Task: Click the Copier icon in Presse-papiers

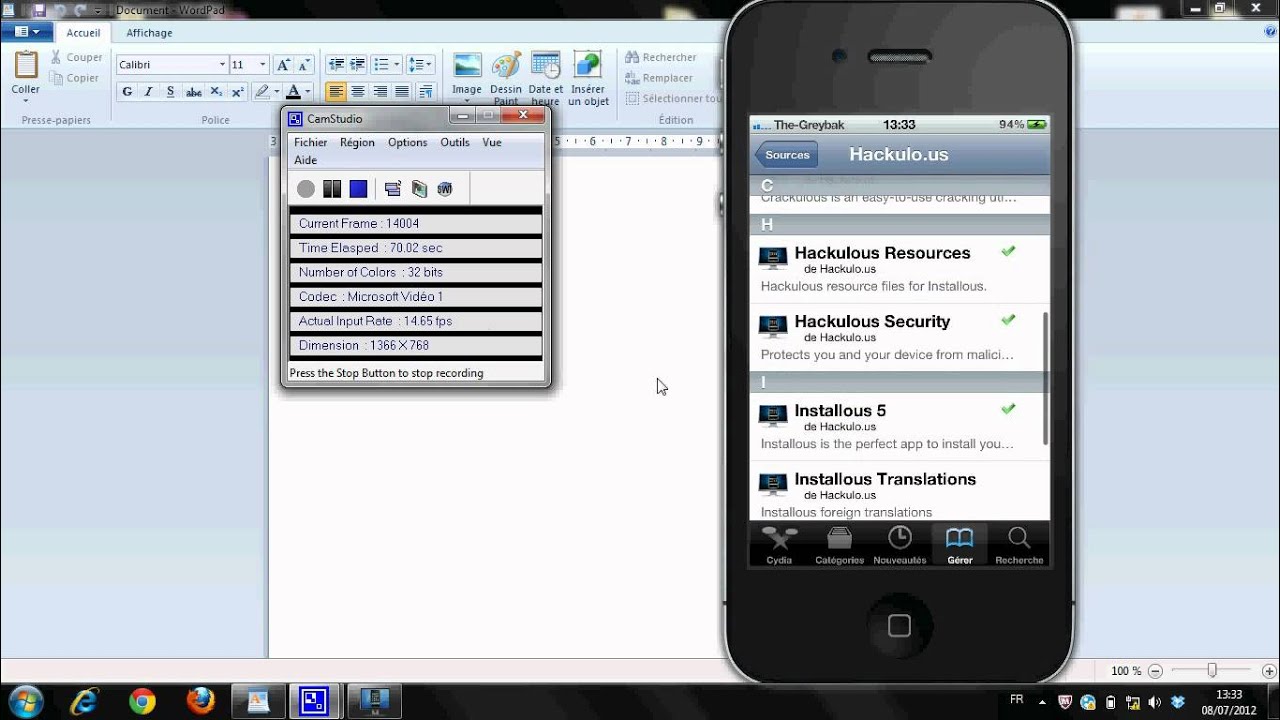Action: pyautogui.click(x=56, y=78)
